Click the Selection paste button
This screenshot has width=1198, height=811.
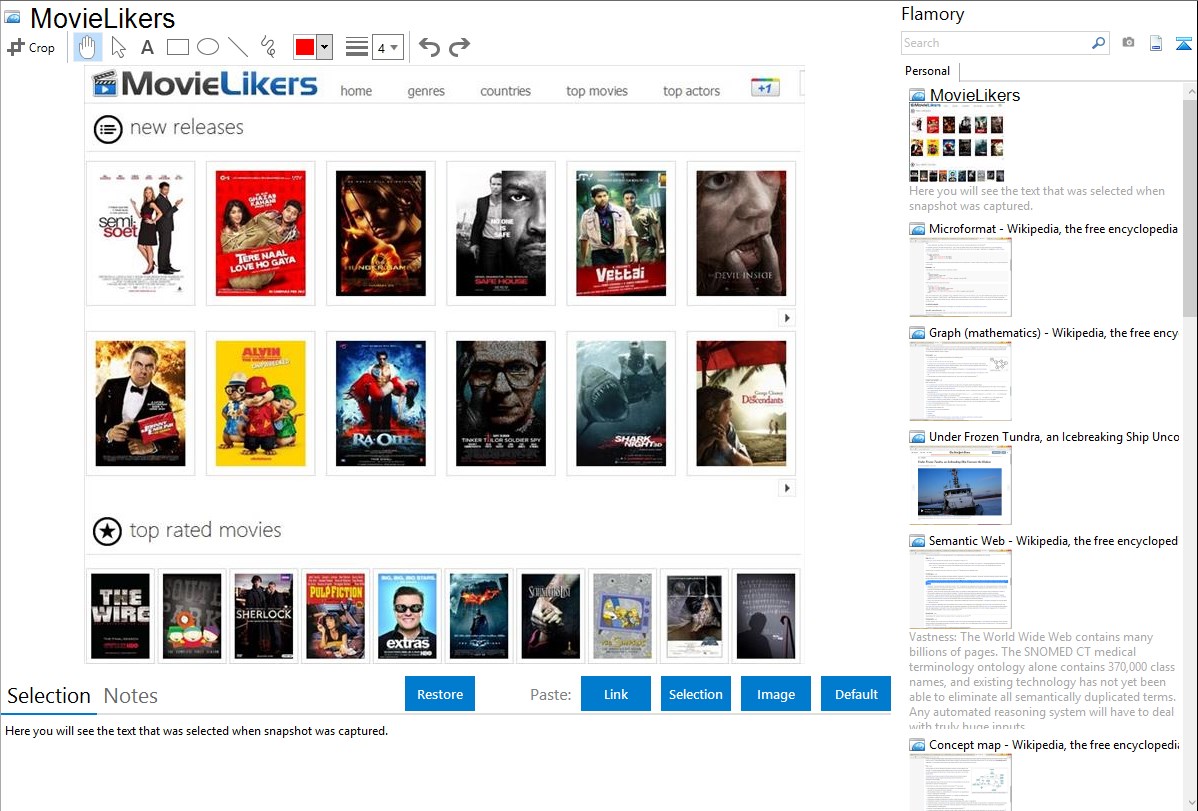[695, 694]
